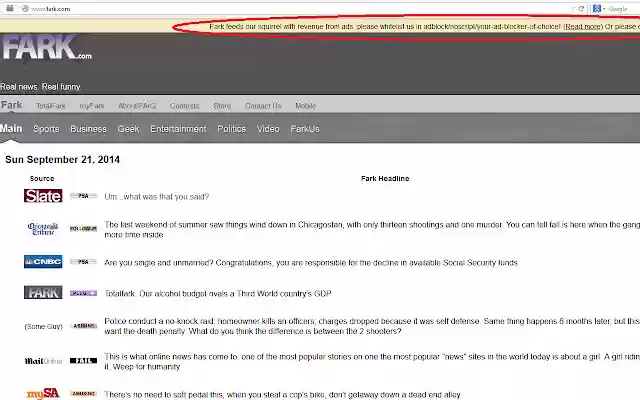Open the FARK source logo in headline list
Viewport: 640px width, 400px height.
click(43, 292)
